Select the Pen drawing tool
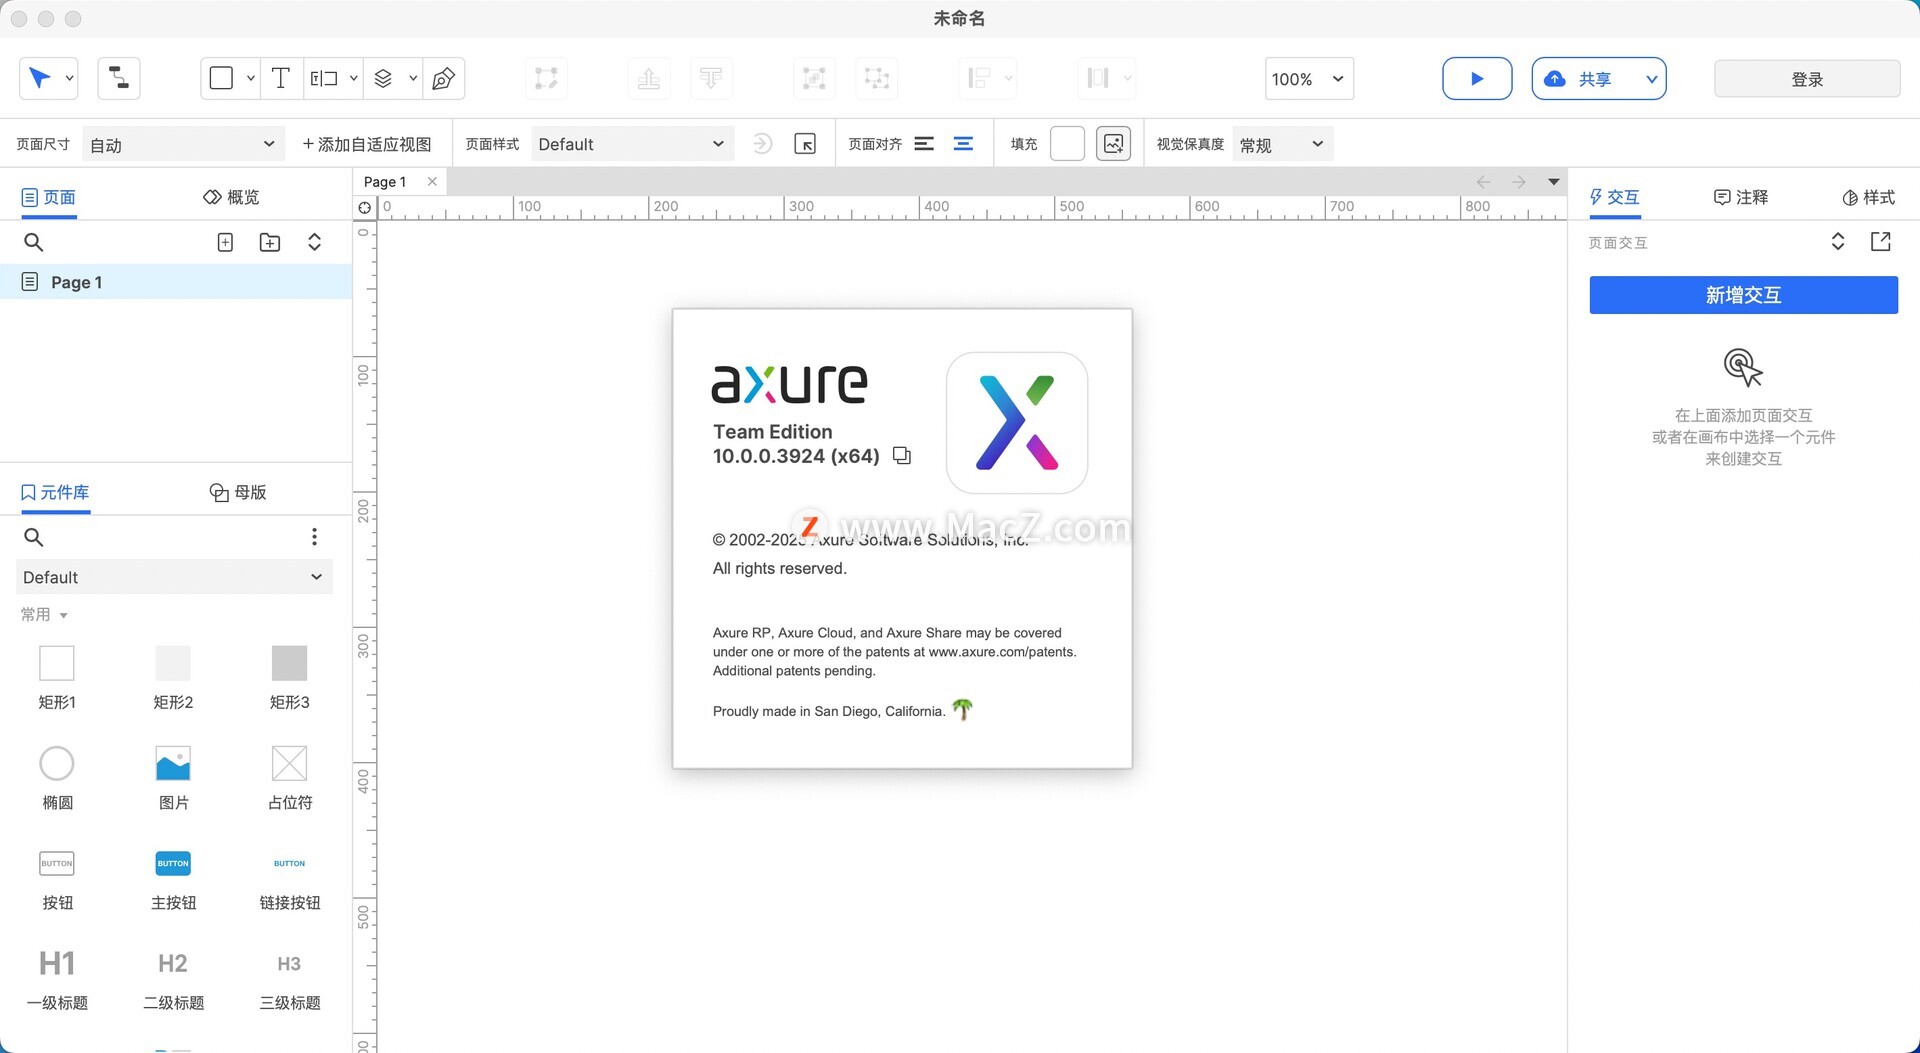 pos(444,78)
